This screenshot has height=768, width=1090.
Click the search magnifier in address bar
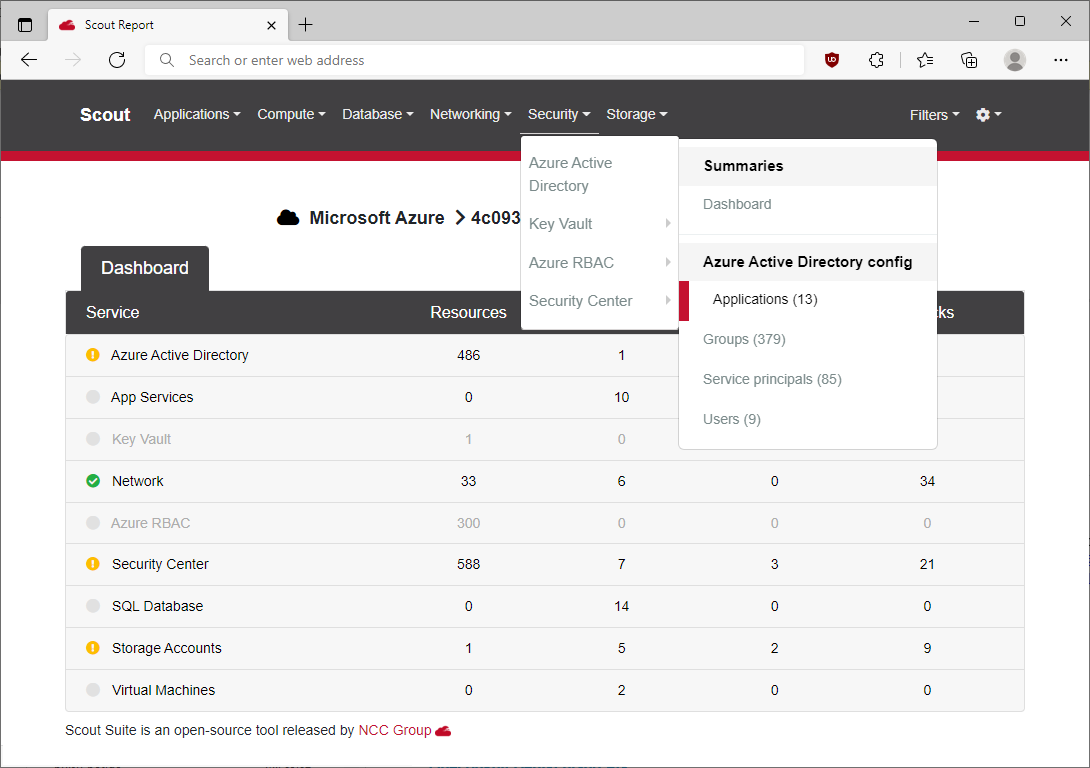pyautogui.click(x=167, y=60)
